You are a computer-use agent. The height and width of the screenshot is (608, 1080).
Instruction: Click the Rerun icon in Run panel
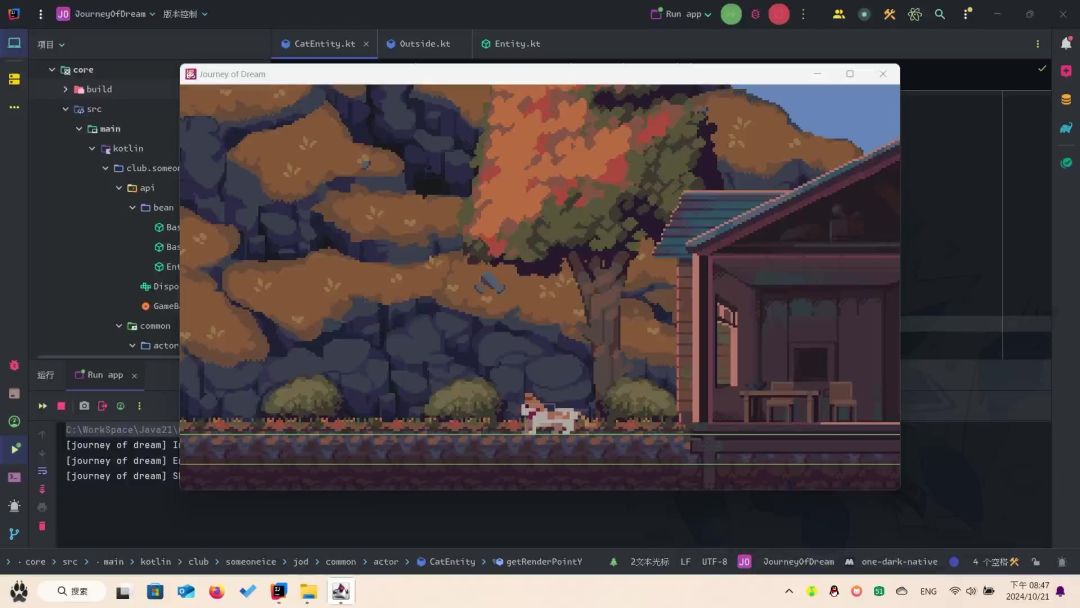click(42, 406)
